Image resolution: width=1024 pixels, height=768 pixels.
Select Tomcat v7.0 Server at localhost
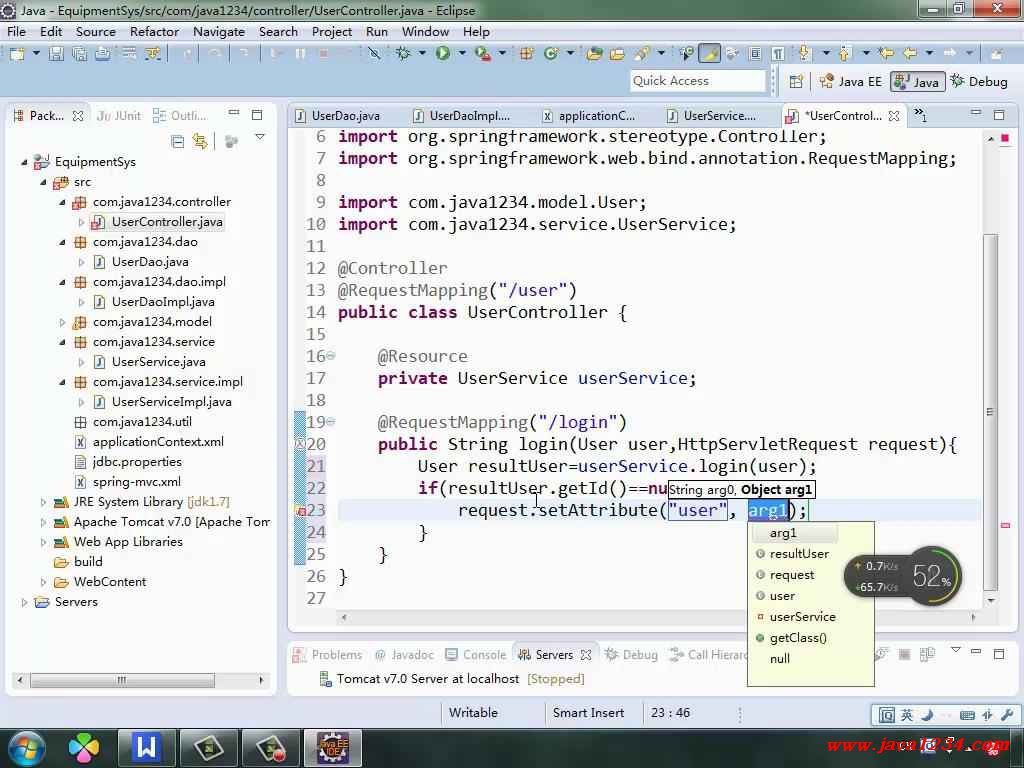(x=451, y=679)
